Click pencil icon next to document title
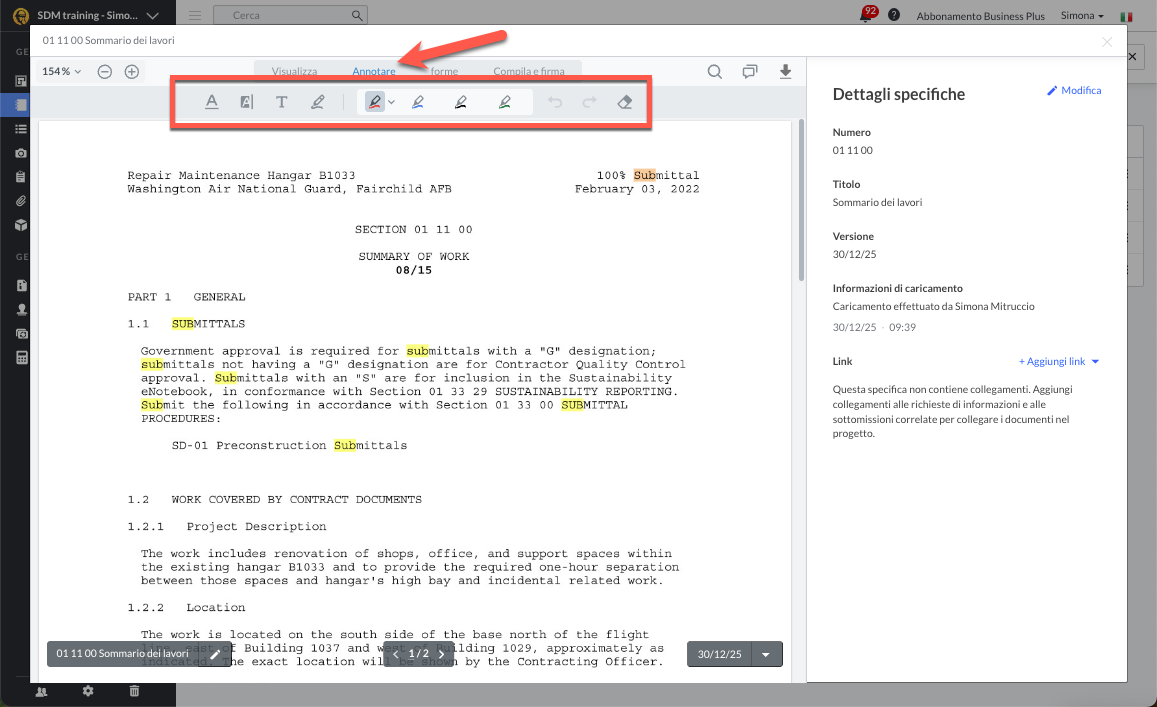The image size is (1157, 707). coord(215,654)
